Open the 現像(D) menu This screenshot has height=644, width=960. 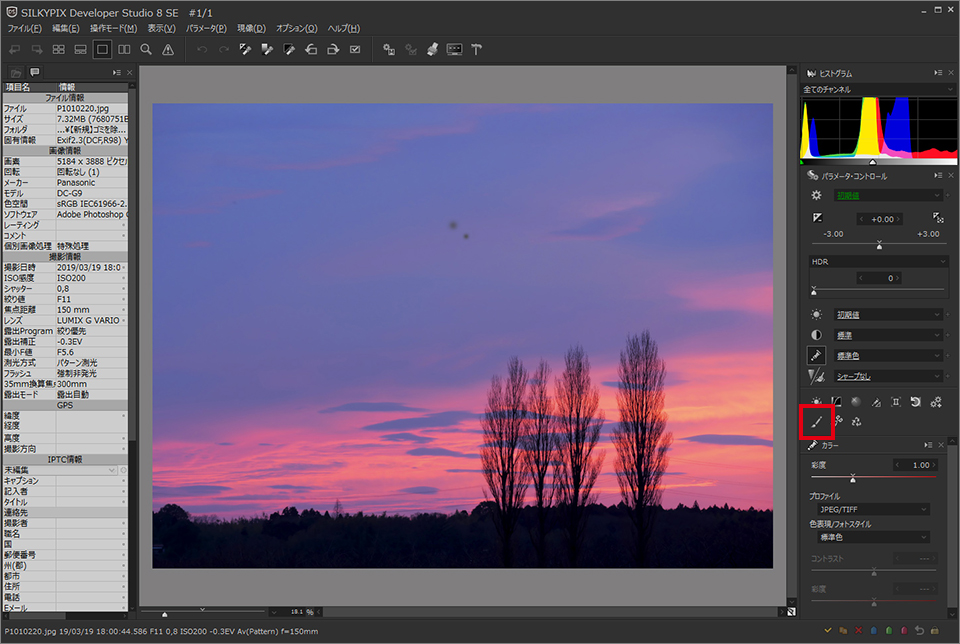(x=251, y=28)
